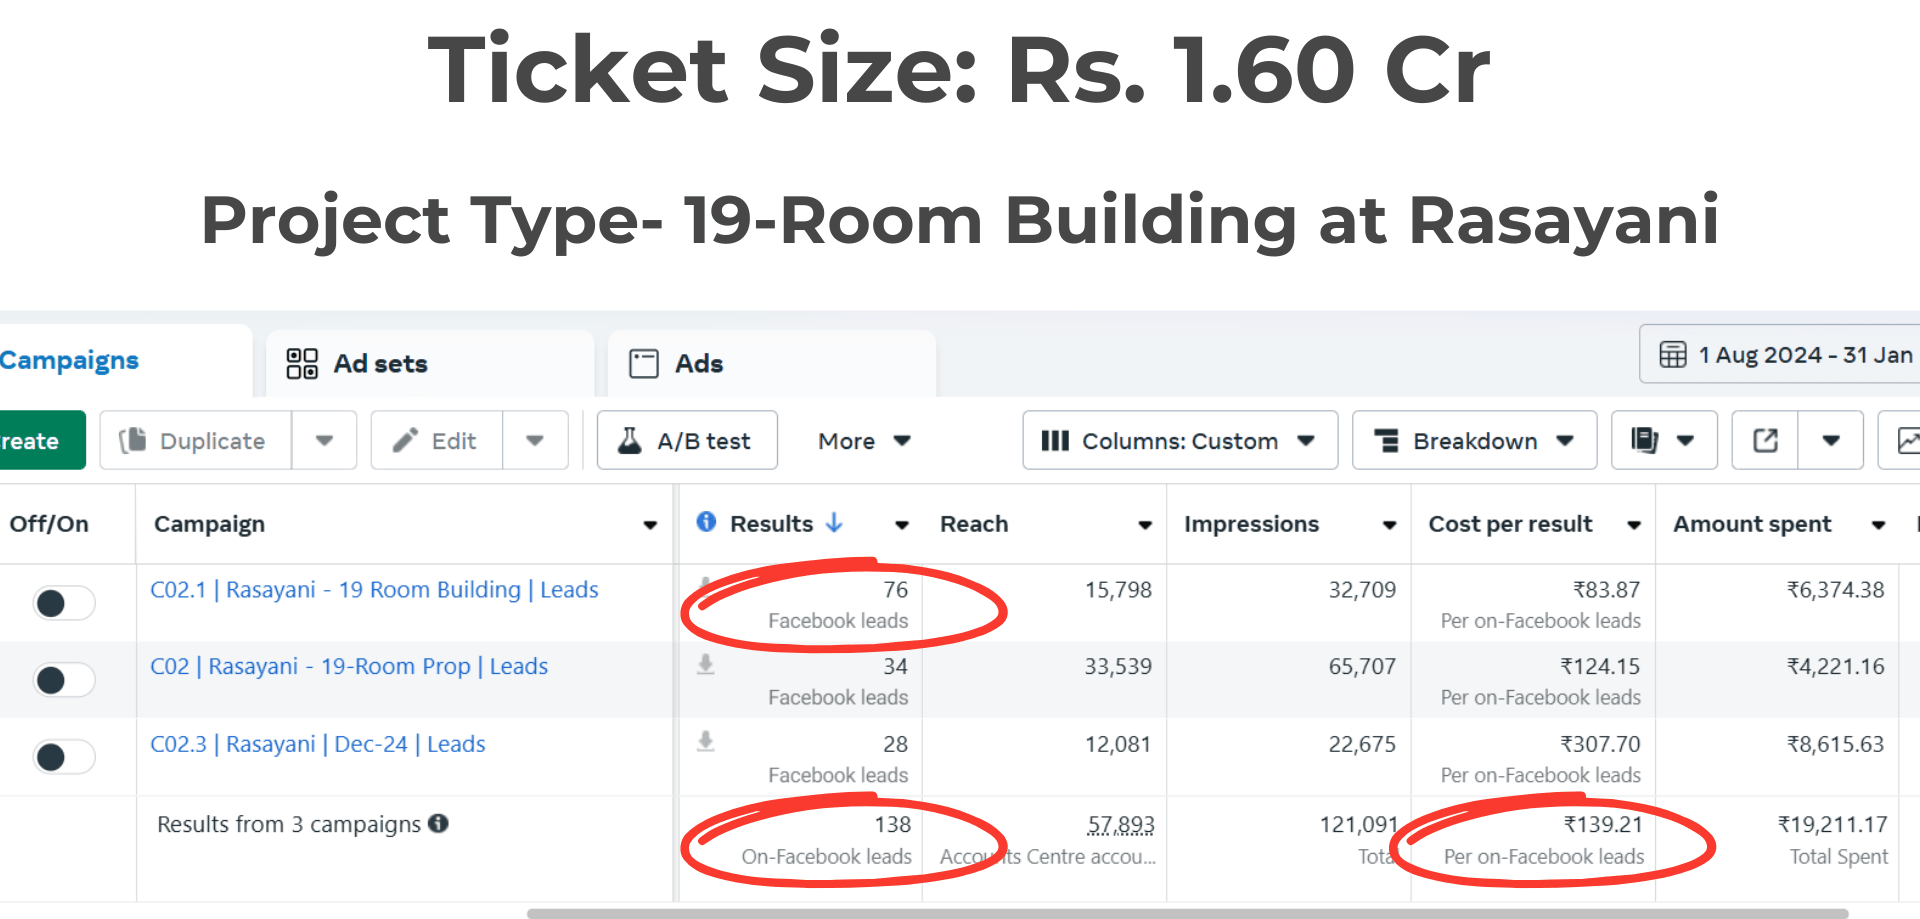Screen dimensions: 1920x919
Task: Click the Results column info icon
Action: click(x=706, y=522)
